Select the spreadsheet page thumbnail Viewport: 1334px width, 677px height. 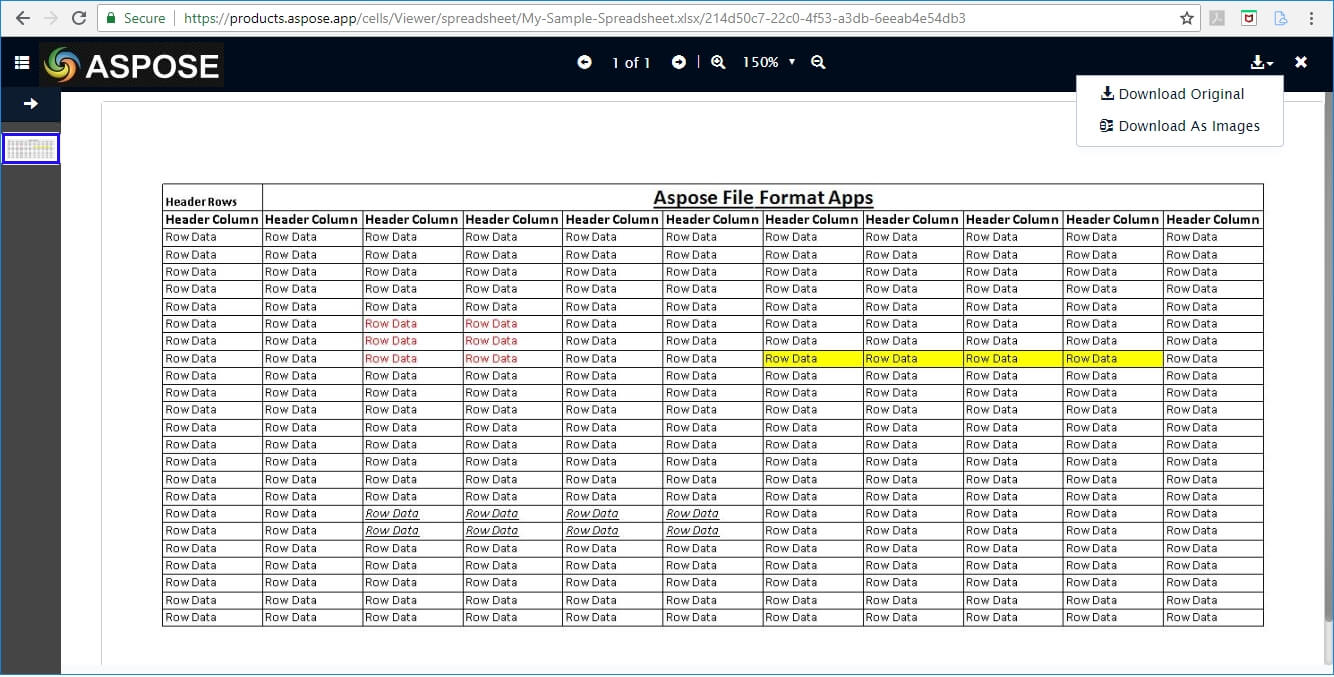pyautogui.click(x=31, y=147)
